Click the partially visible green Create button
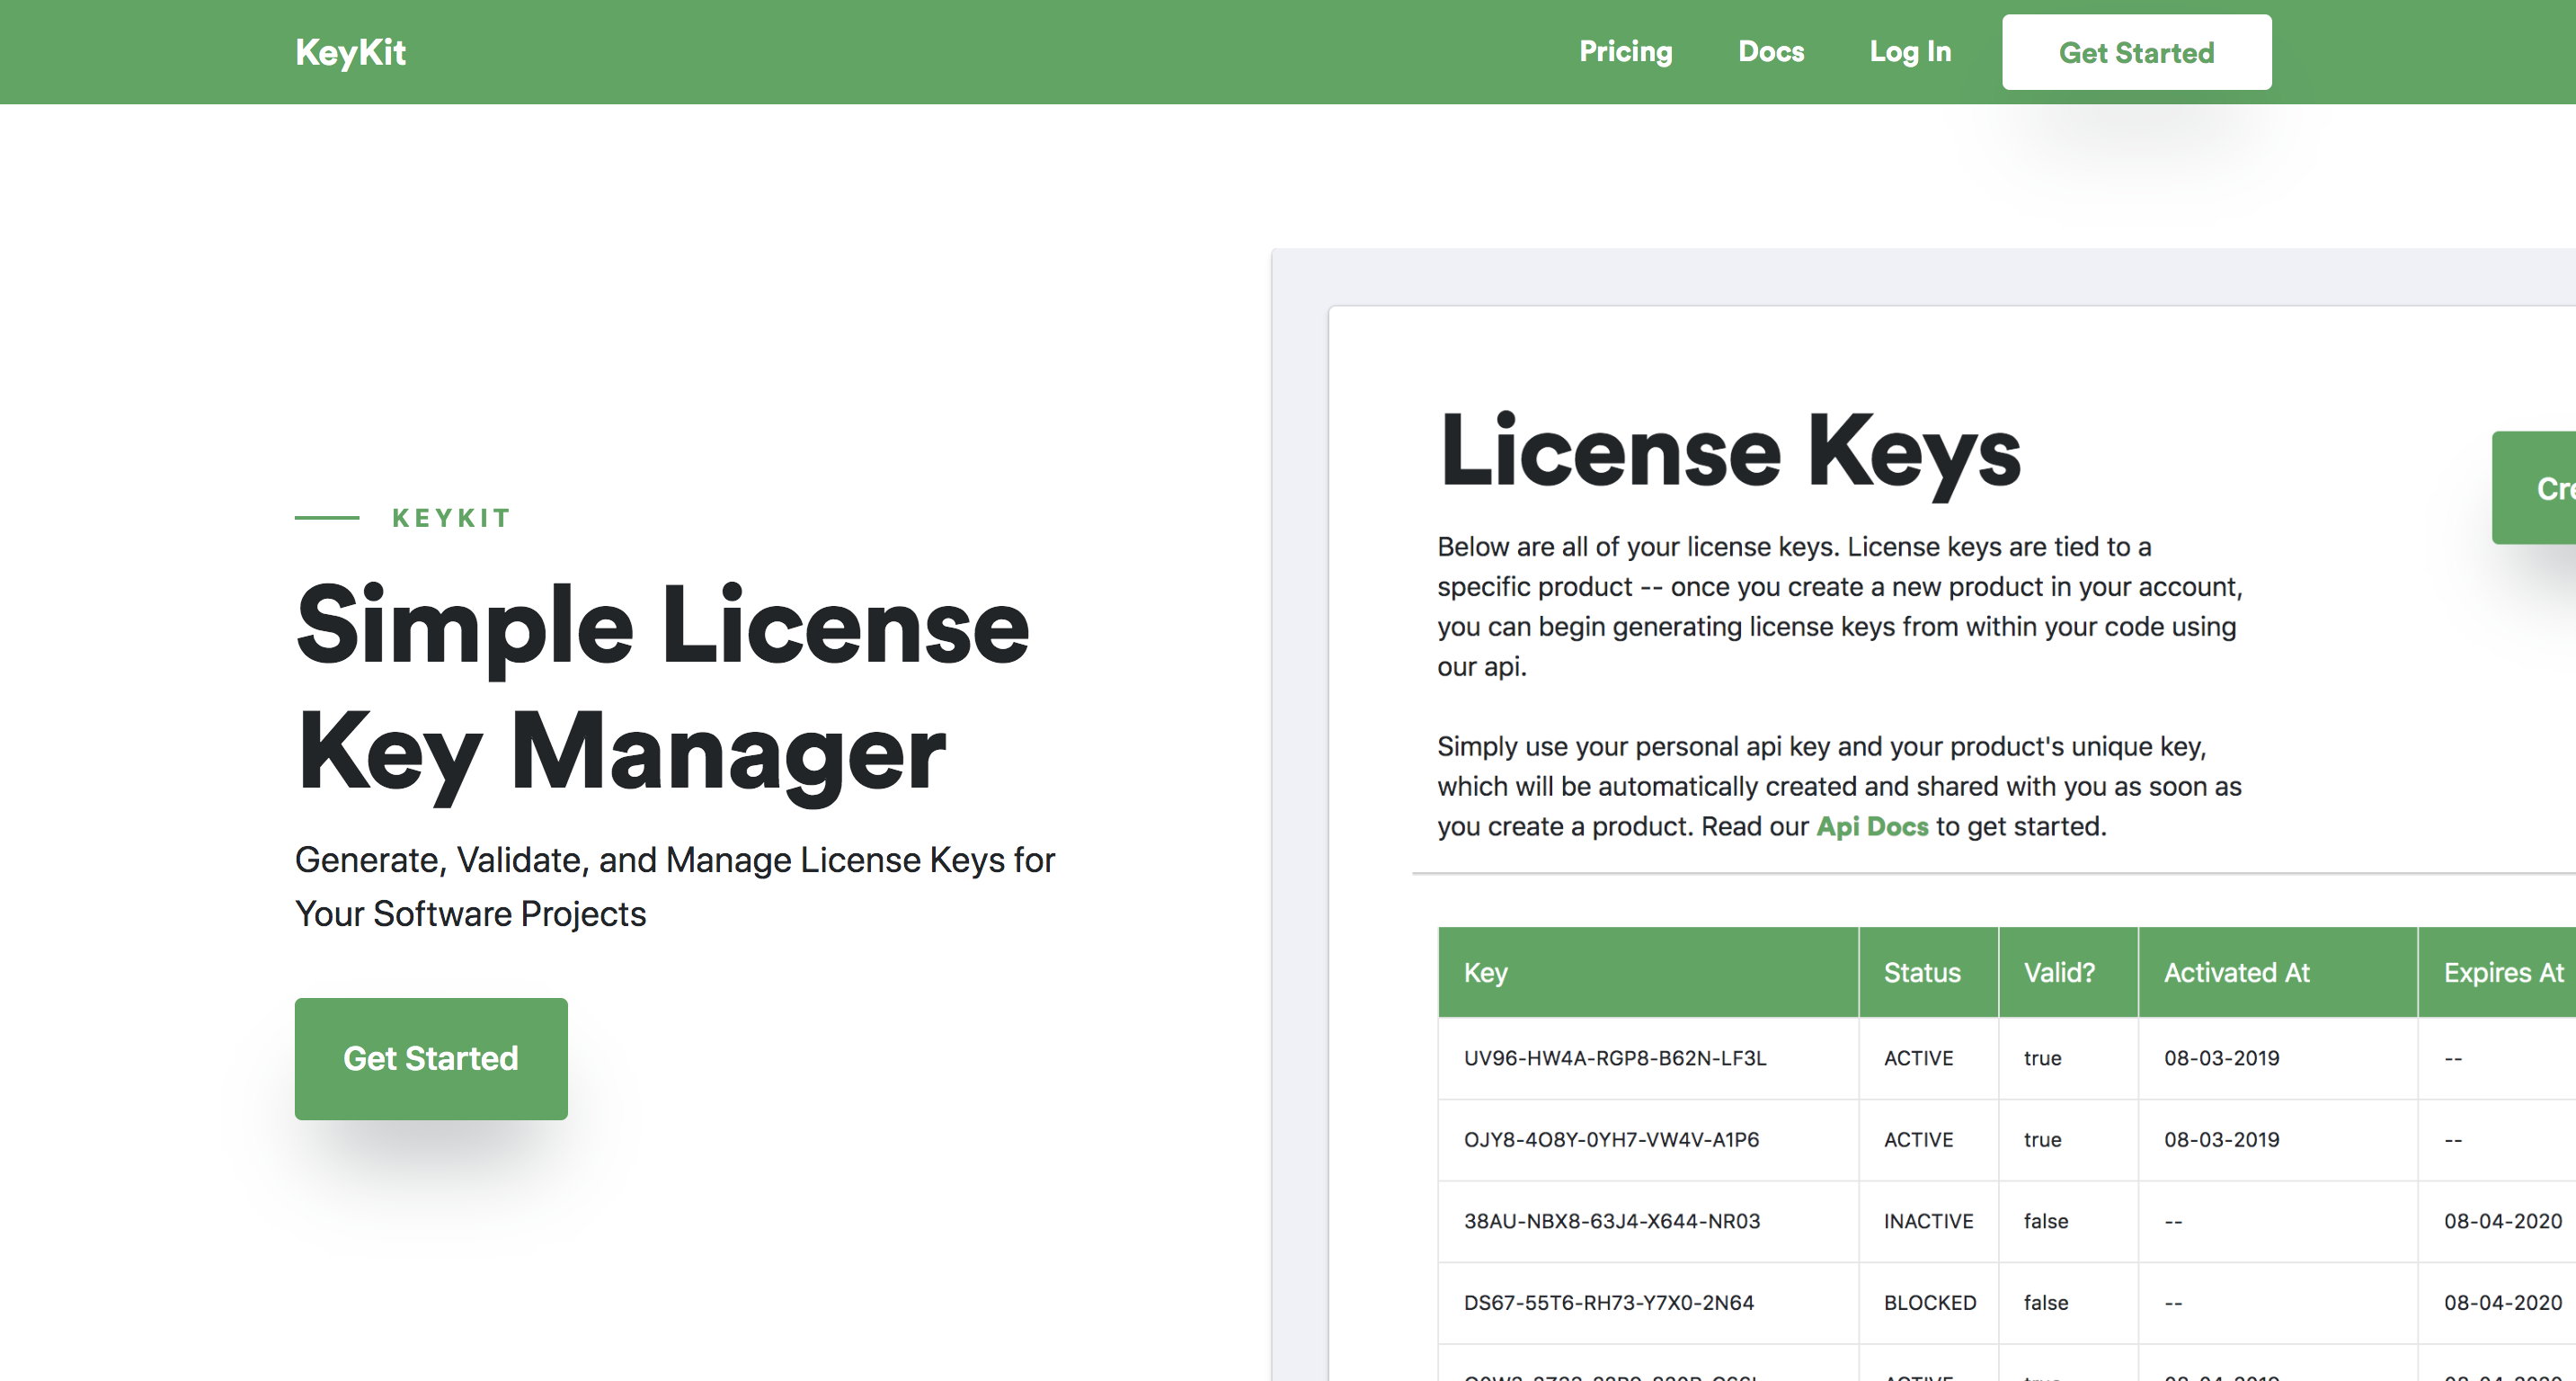Image resolution: width=2576 pixels, height=1381 pixels. (2534, 488)
